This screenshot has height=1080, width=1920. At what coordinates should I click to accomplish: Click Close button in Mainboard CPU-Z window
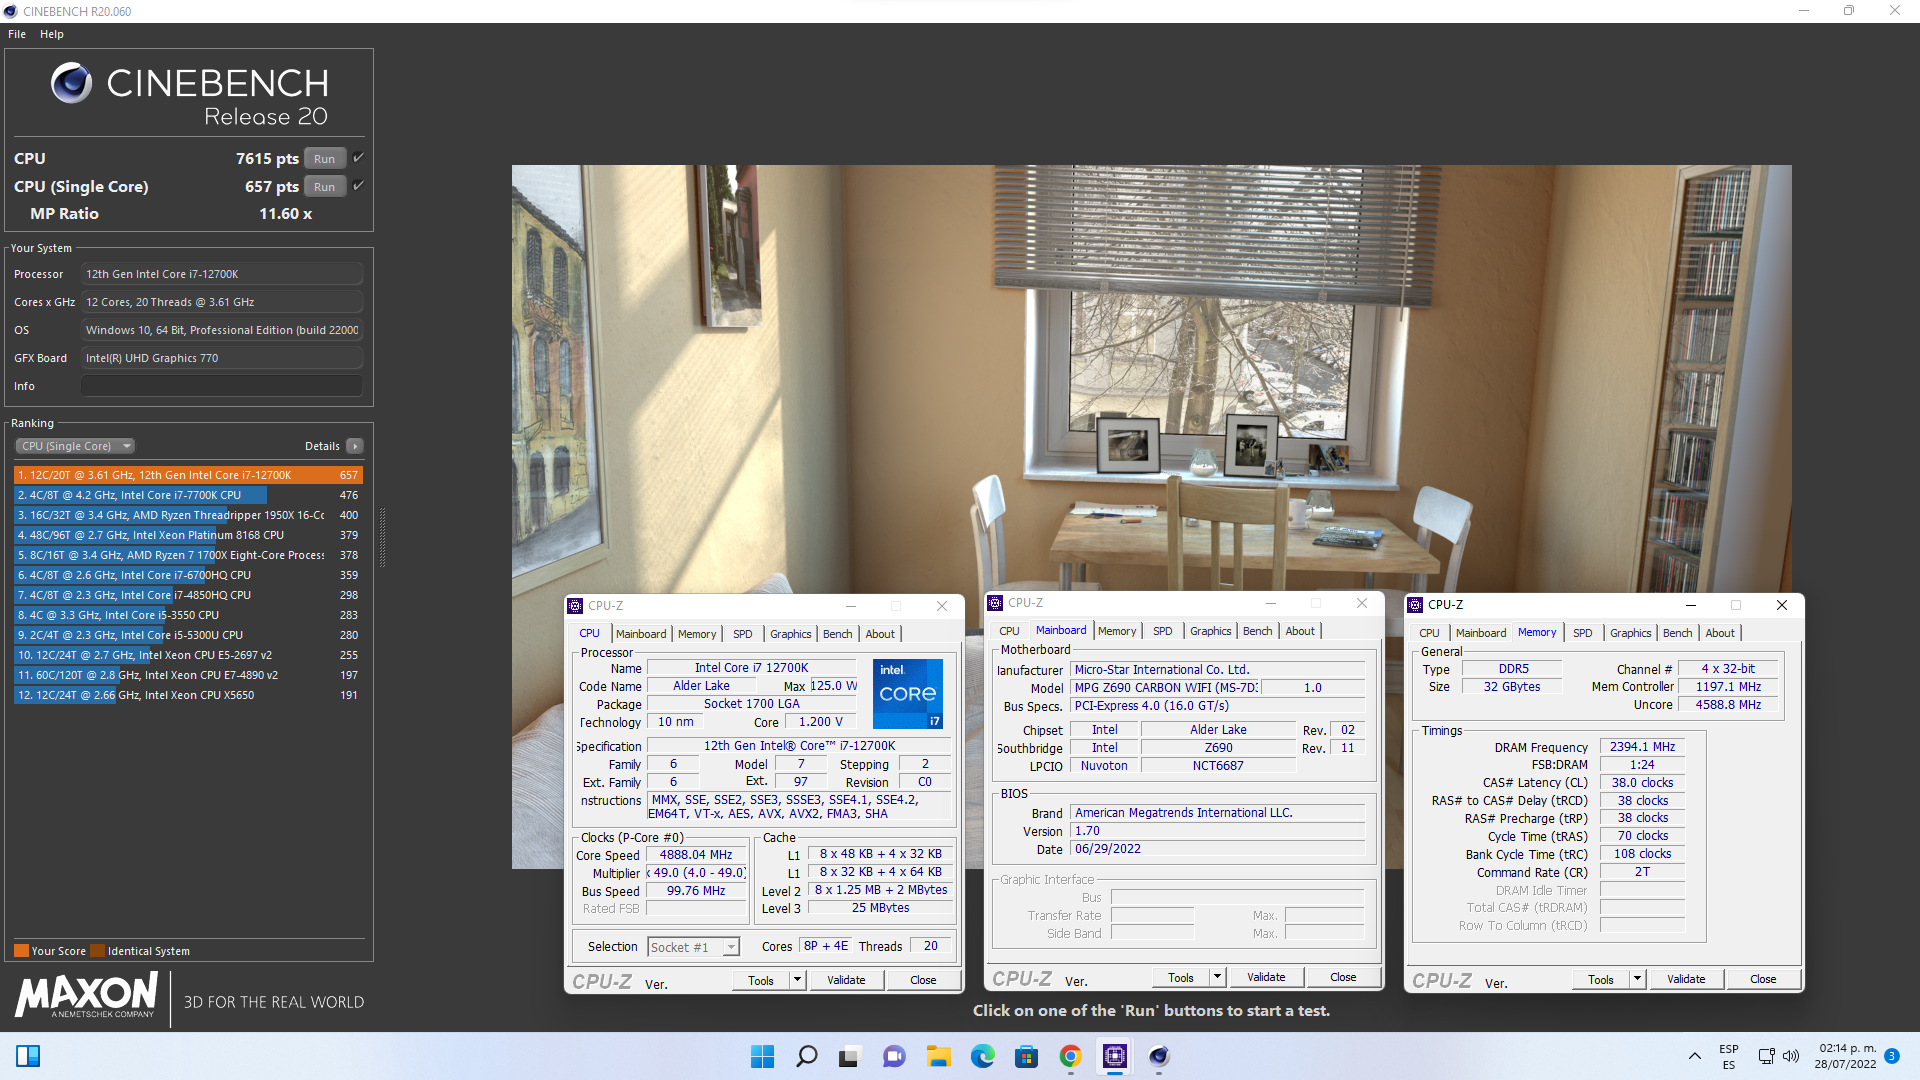tap(1343, 977)
